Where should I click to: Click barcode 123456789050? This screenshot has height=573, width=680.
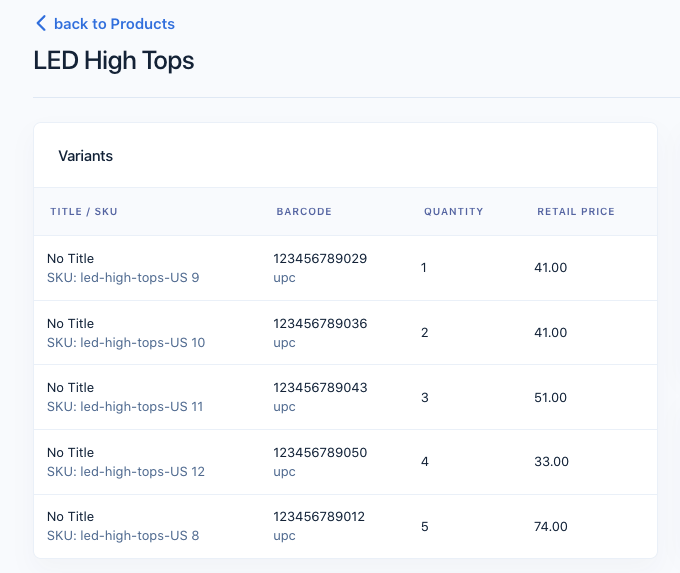pyautogui.click(x=320, y=453)
